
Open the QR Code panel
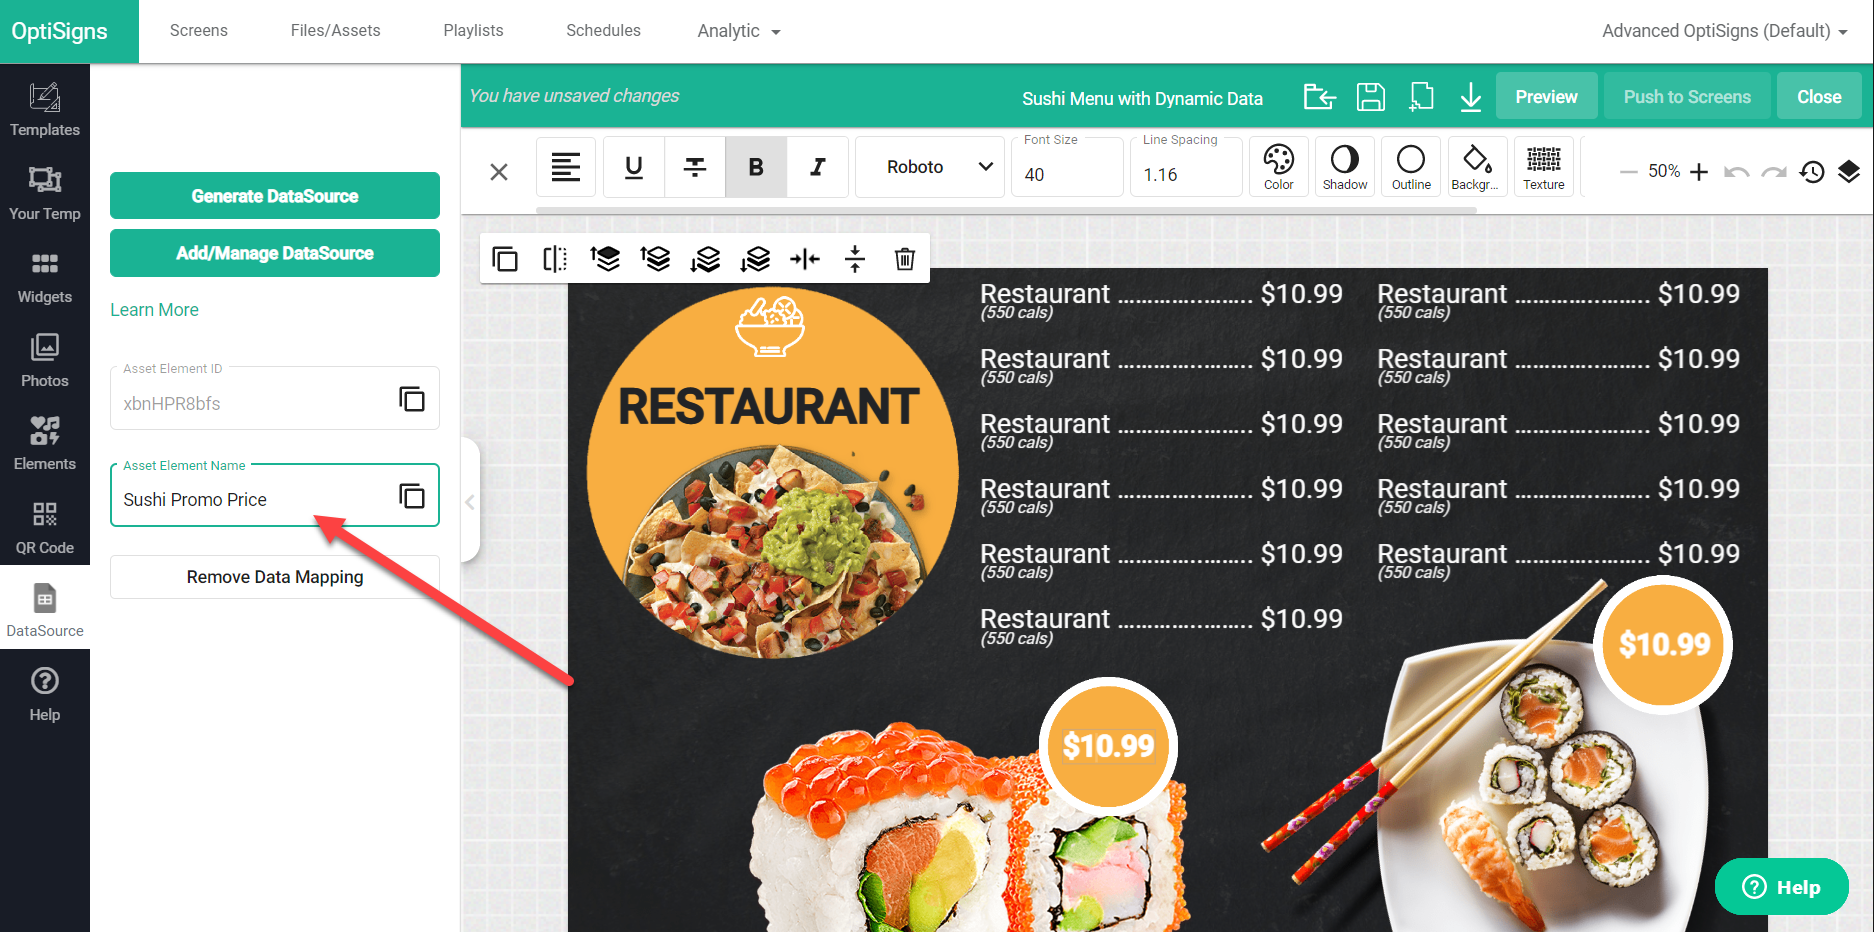point(44,527)
